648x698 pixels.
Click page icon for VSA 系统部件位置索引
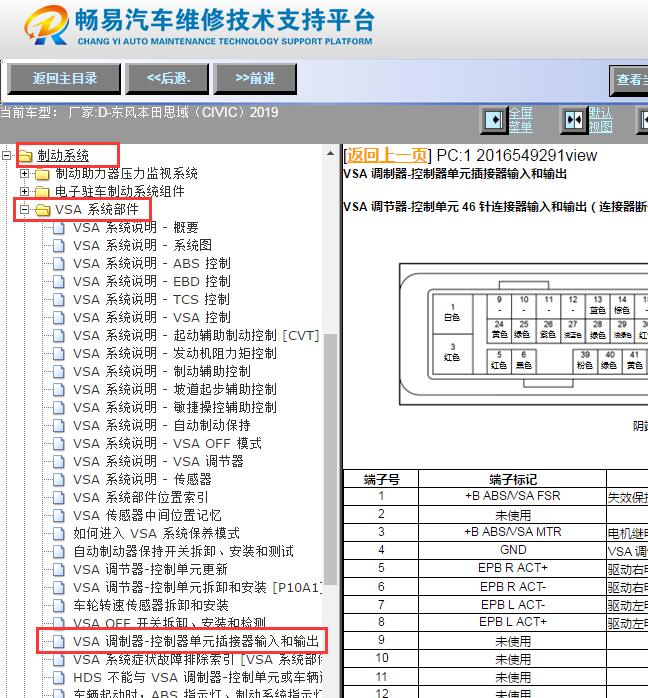[x=58, y=497]
